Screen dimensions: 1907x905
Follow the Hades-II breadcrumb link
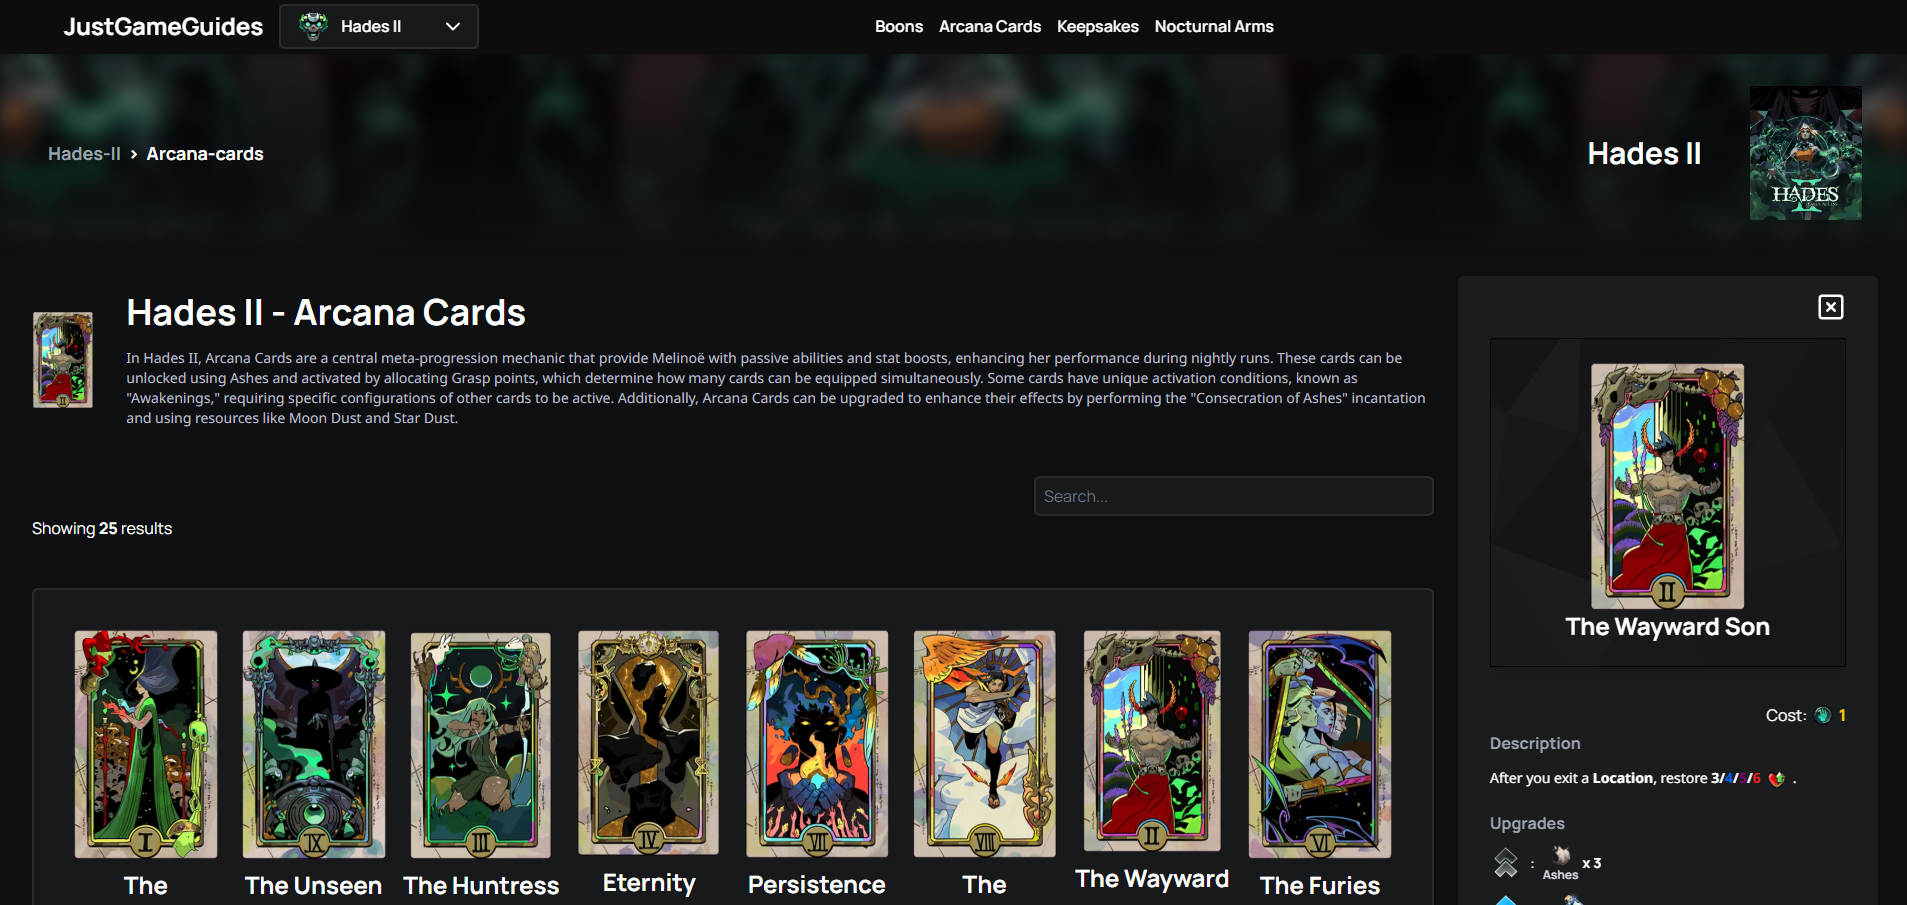(x=84, y=154)
